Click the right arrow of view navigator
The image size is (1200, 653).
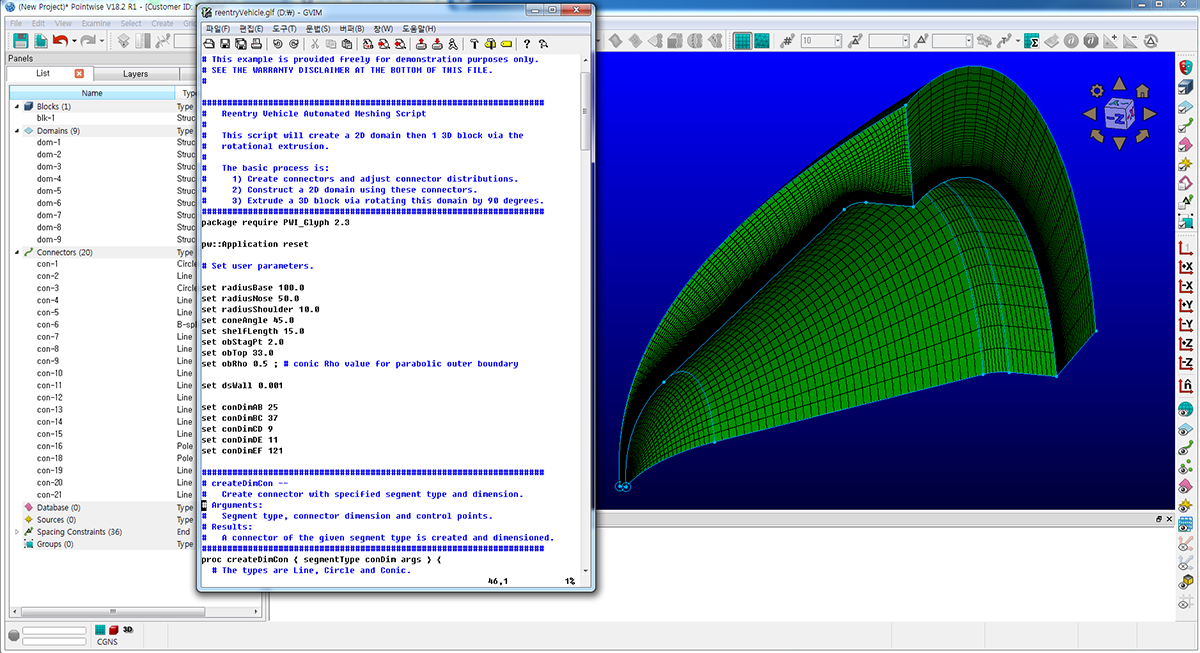pyautogui.click(x=1149, y=114)
